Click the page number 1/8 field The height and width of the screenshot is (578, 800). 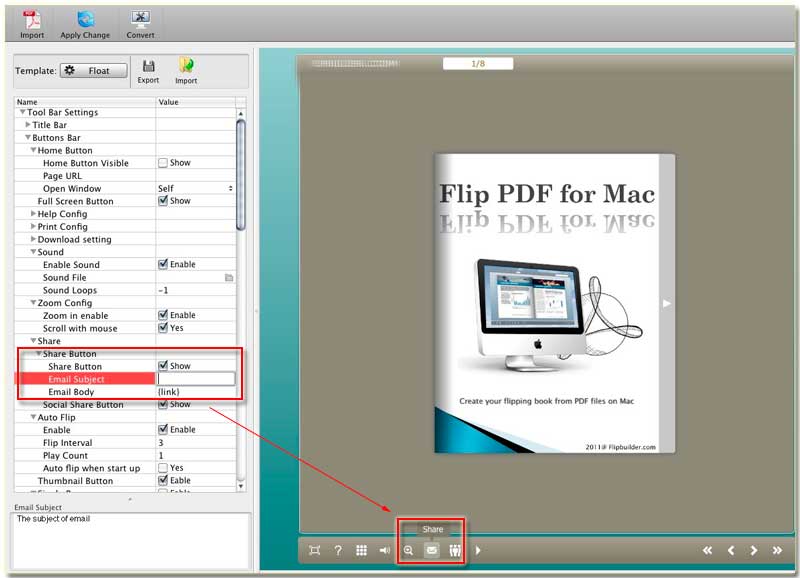click(x=478, y=64)
